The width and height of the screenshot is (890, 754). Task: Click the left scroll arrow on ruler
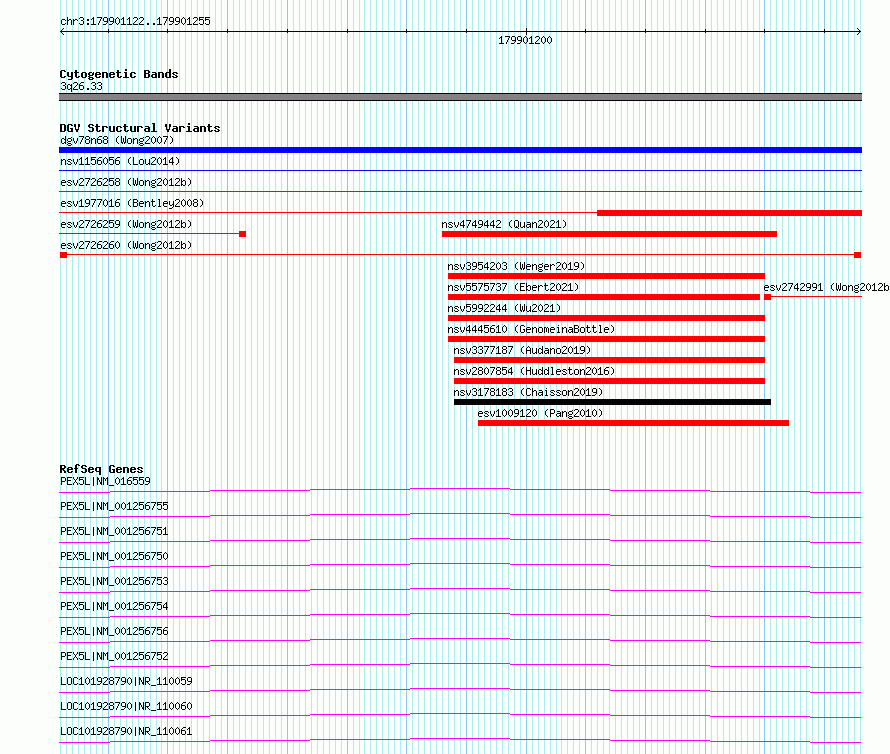(x=62, y=32)
